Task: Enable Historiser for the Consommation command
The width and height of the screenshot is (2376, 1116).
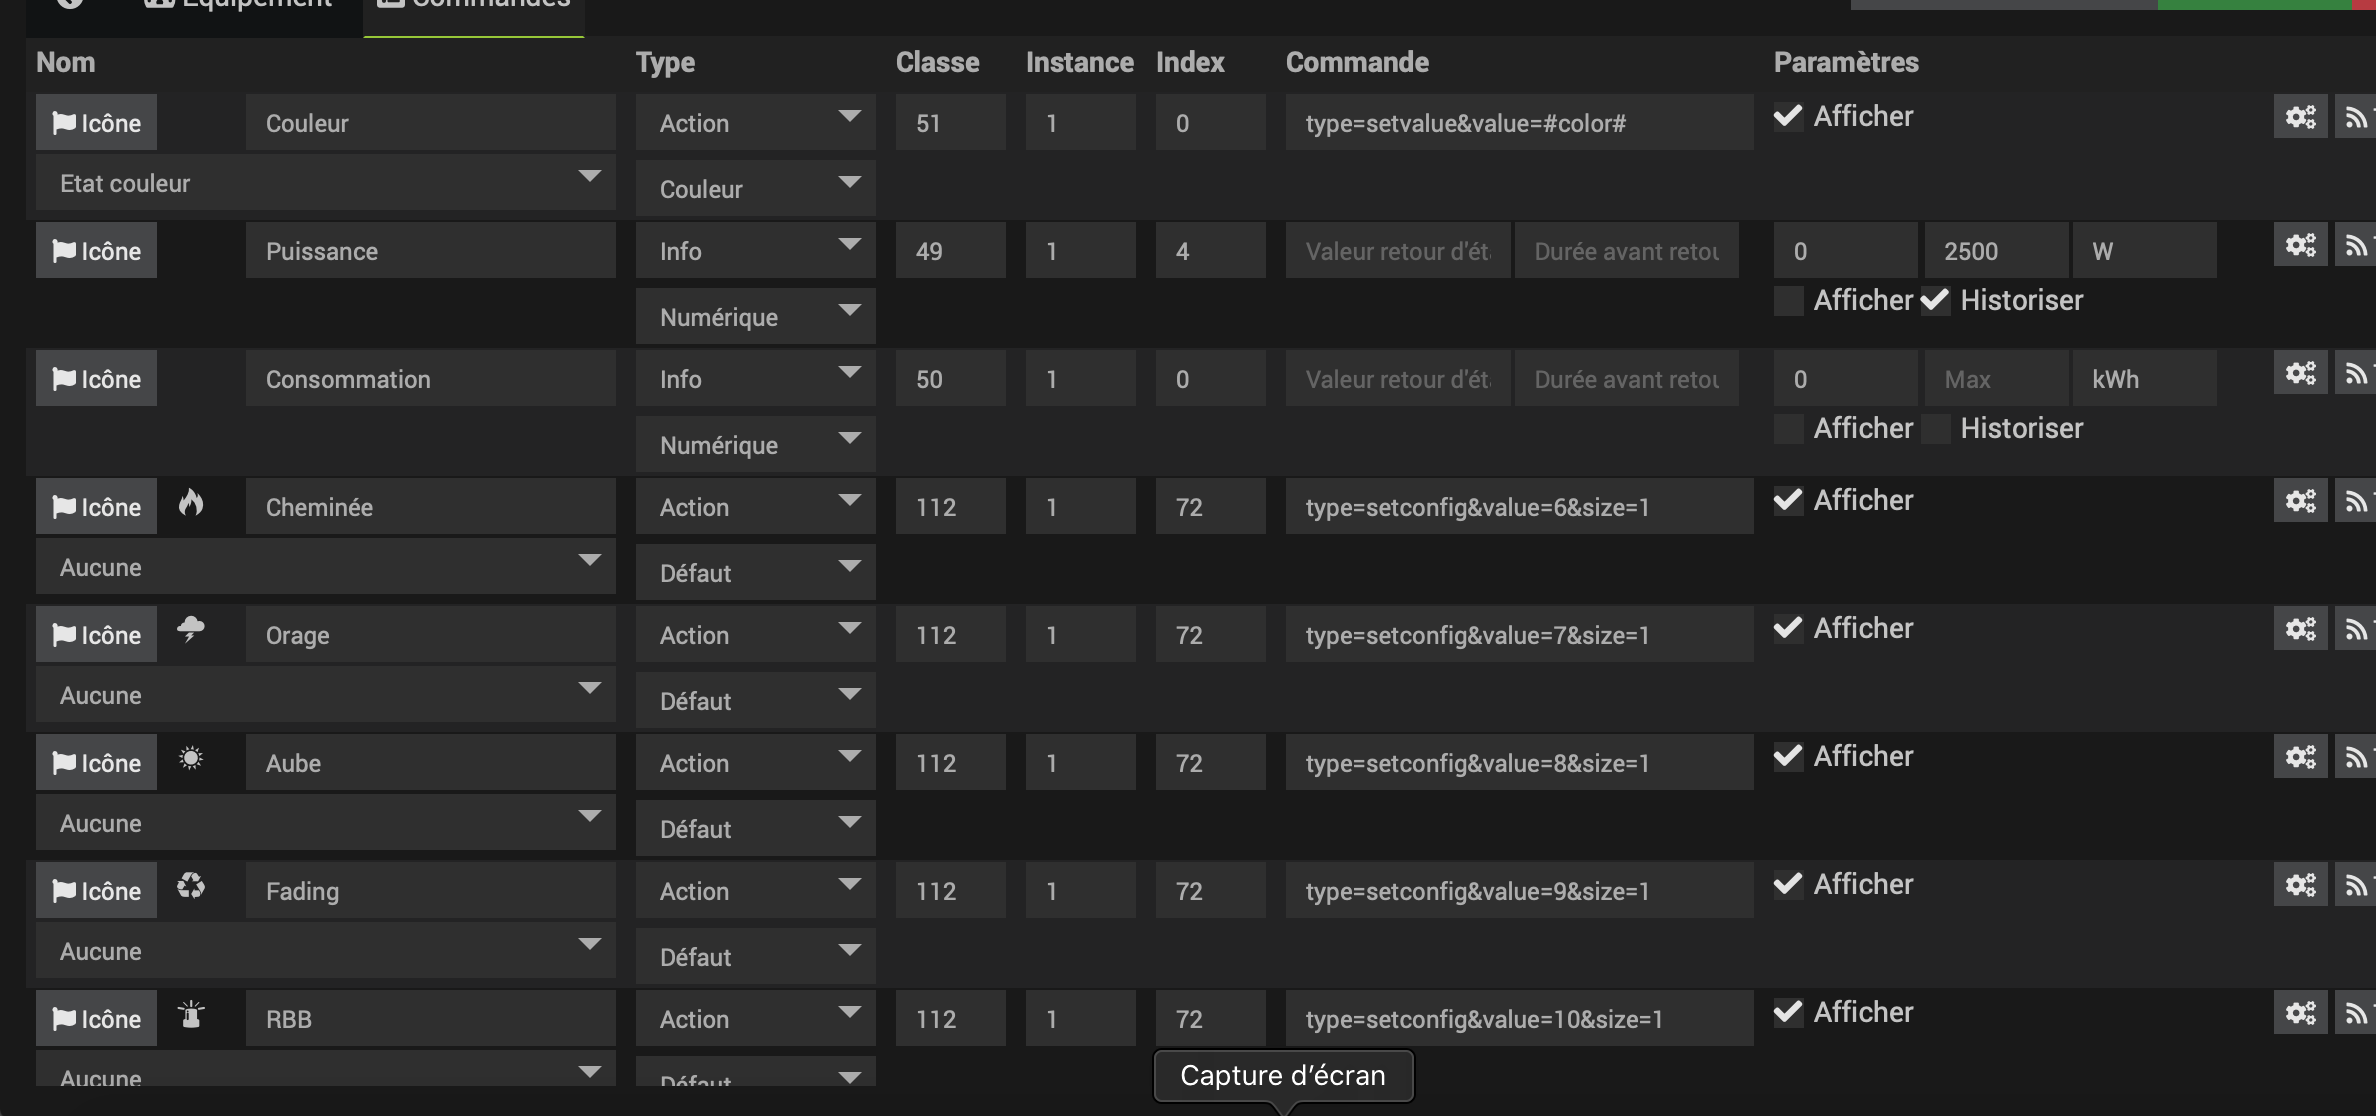Action: (1936, 429)
